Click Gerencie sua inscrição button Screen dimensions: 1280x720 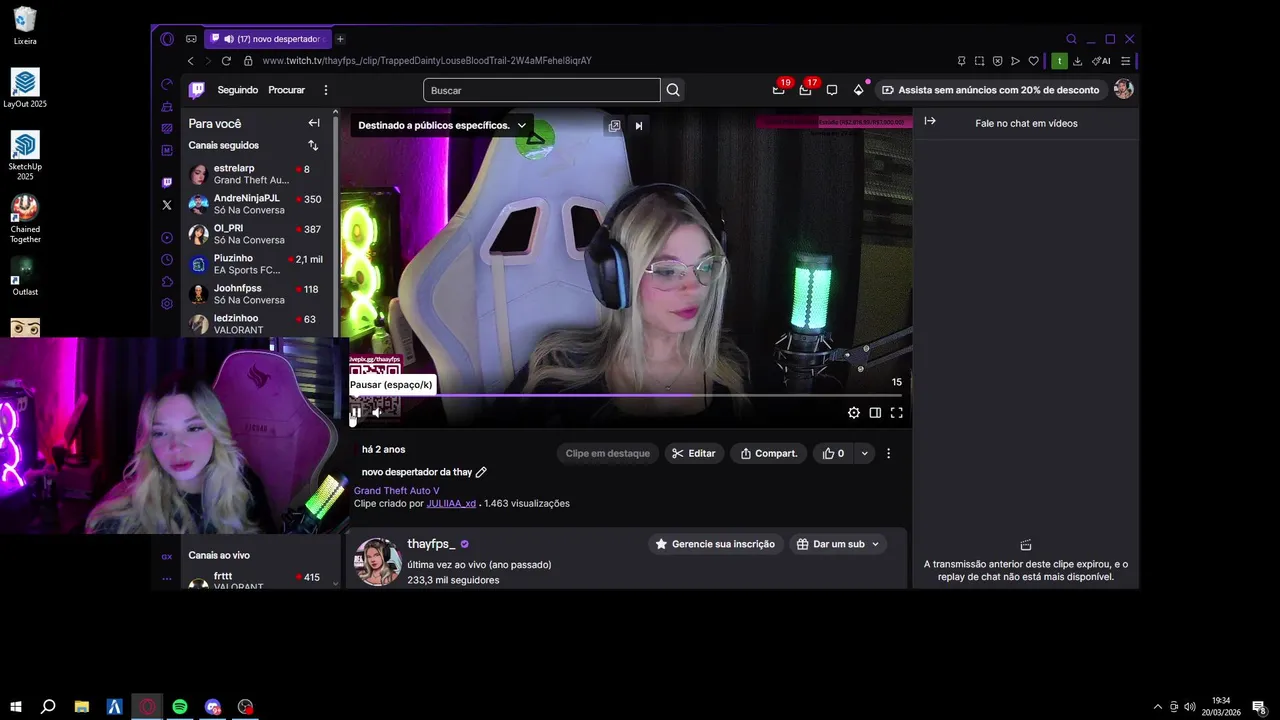pos(715,544)
